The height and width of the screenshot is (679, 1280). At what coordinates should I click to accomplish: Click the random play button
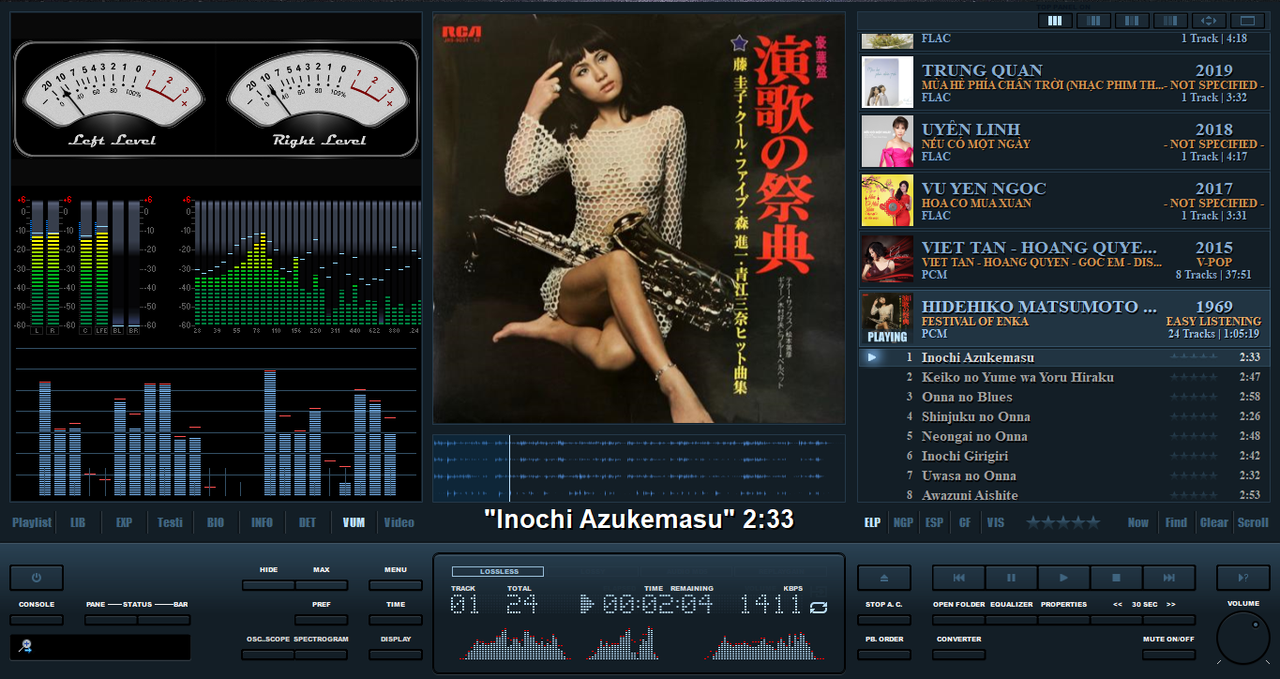click(x=1243, y=578)
